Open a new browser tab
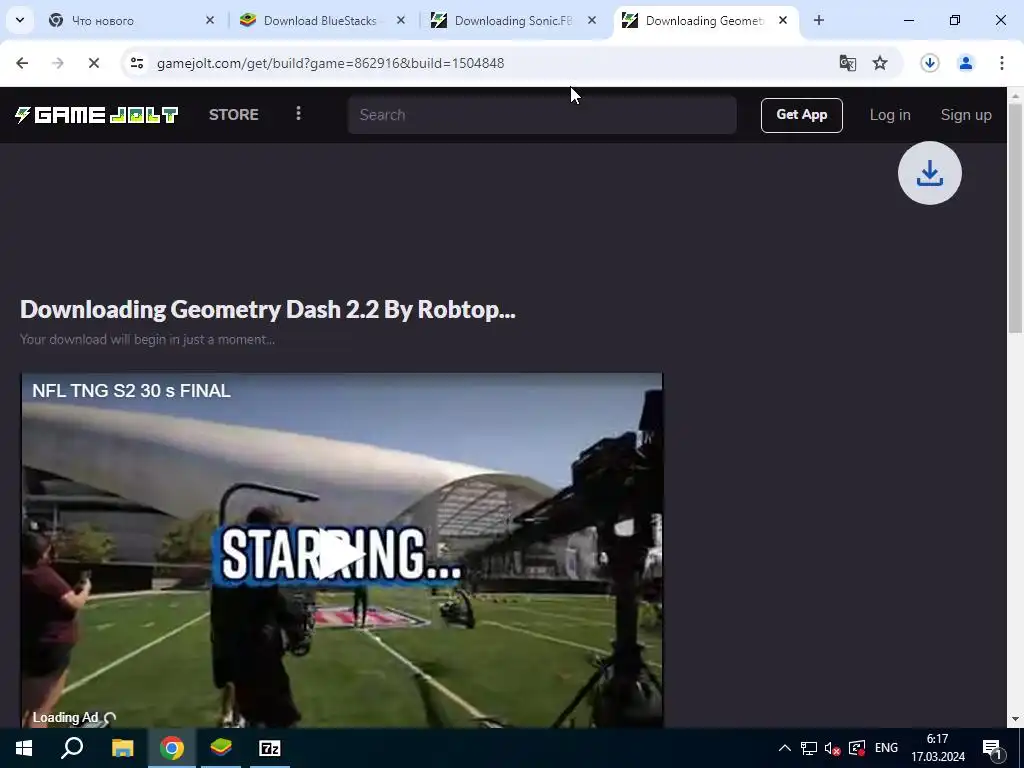 (x=819, y=21)
